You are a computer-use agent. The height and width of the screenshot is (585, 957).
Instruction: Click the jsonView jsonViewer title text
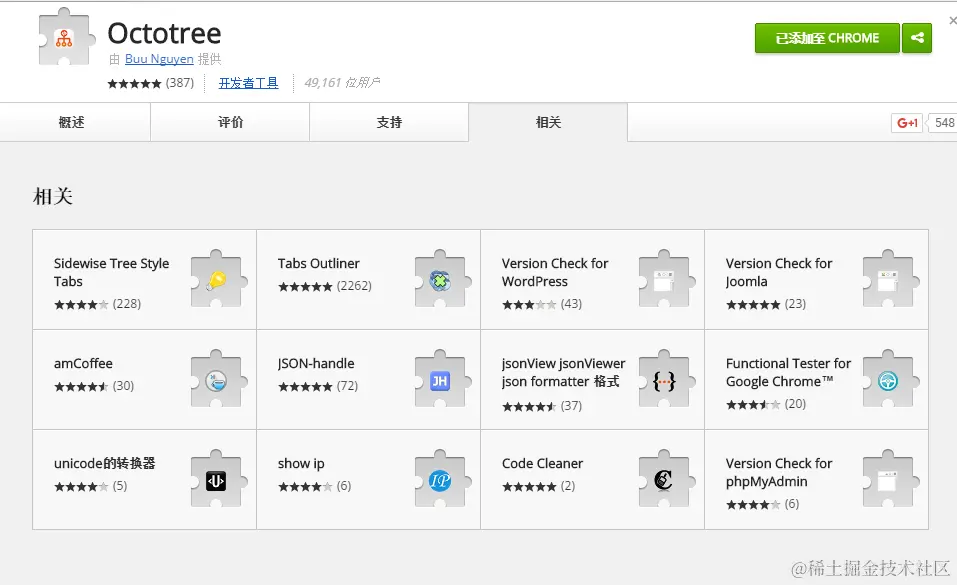563,372
